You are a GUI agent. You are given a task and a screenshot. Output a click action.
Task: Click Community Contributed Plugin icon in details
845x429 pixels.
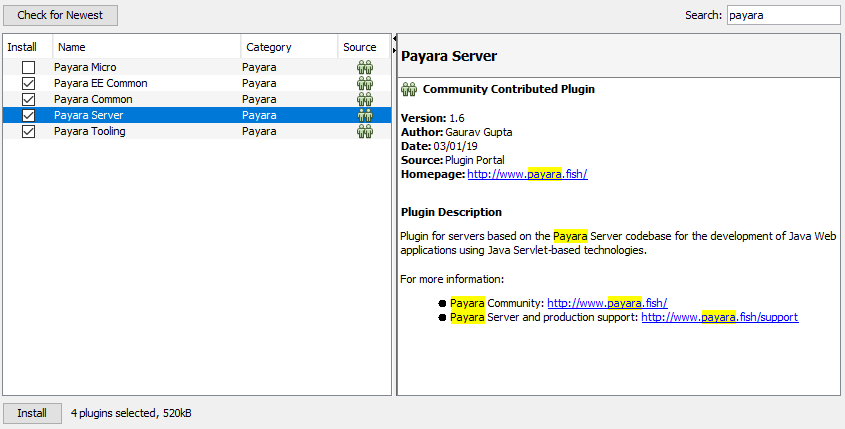pos(408,89)
